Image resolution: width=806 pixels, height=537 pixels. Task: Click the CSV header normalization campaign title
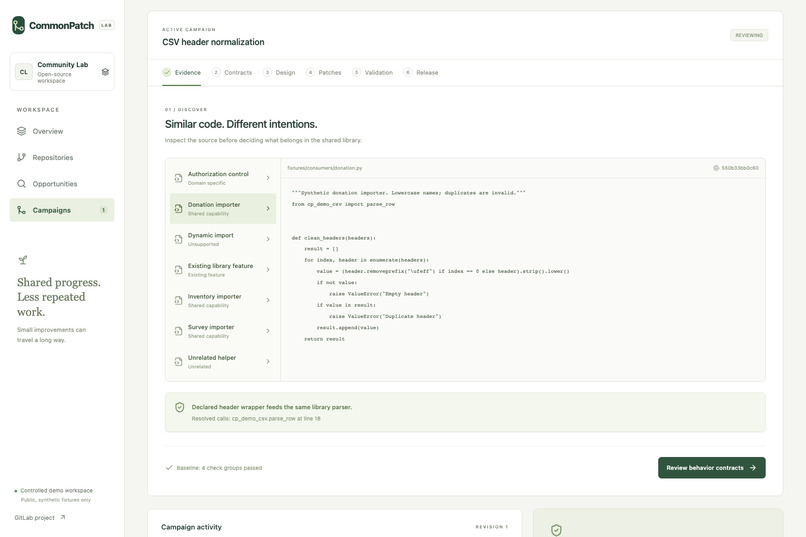pyautogui.click(x=213, y=42)
